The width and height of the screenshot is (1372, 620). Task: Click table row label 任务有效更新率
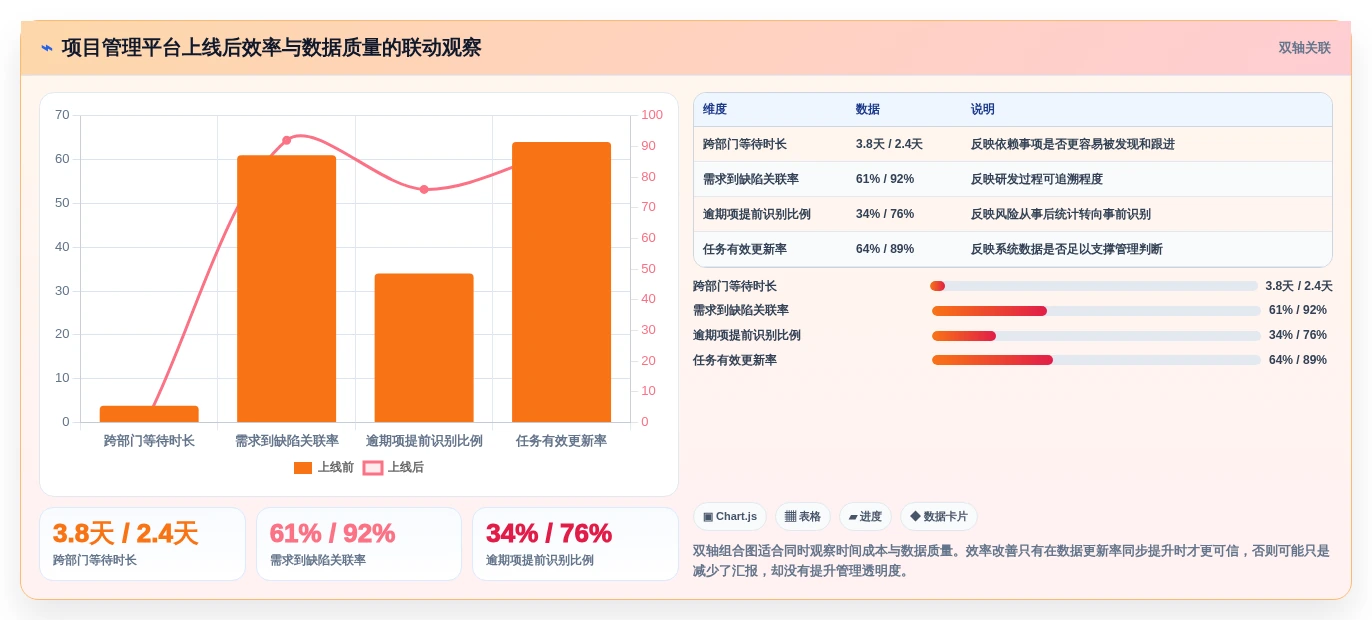(745, 249)
